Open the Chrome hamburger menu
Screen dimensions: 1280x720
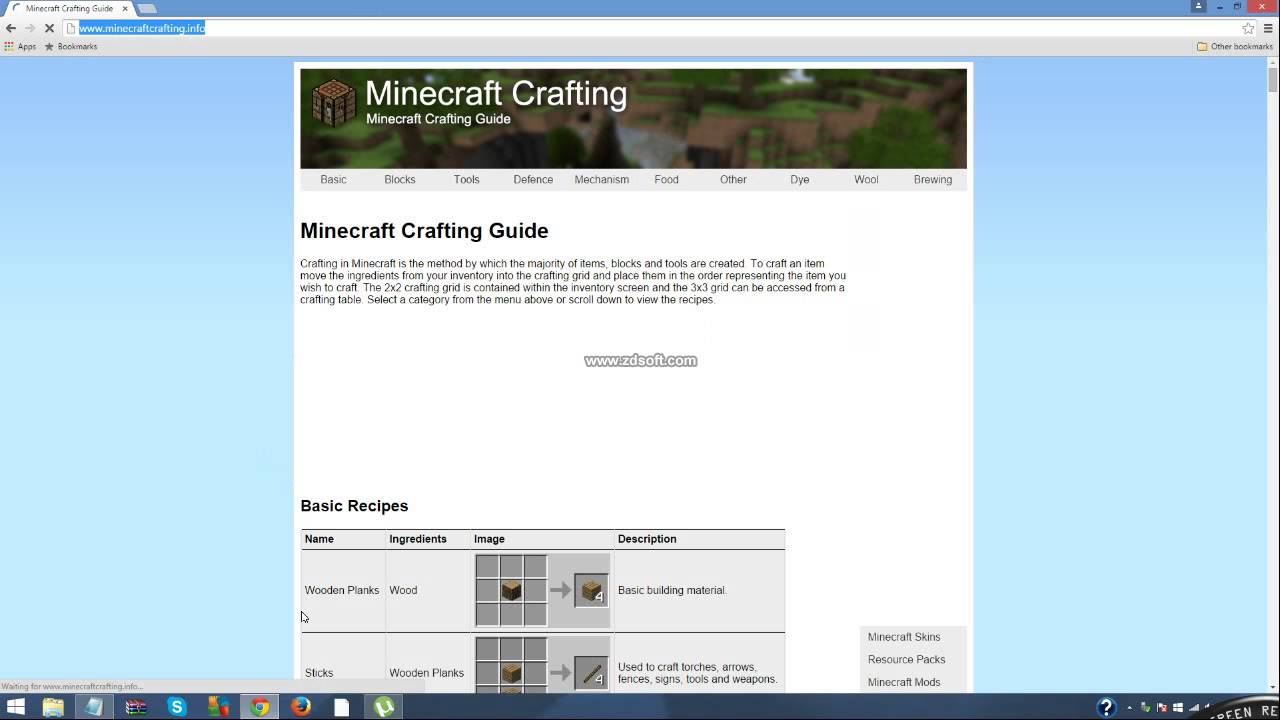coord(1268,28)
